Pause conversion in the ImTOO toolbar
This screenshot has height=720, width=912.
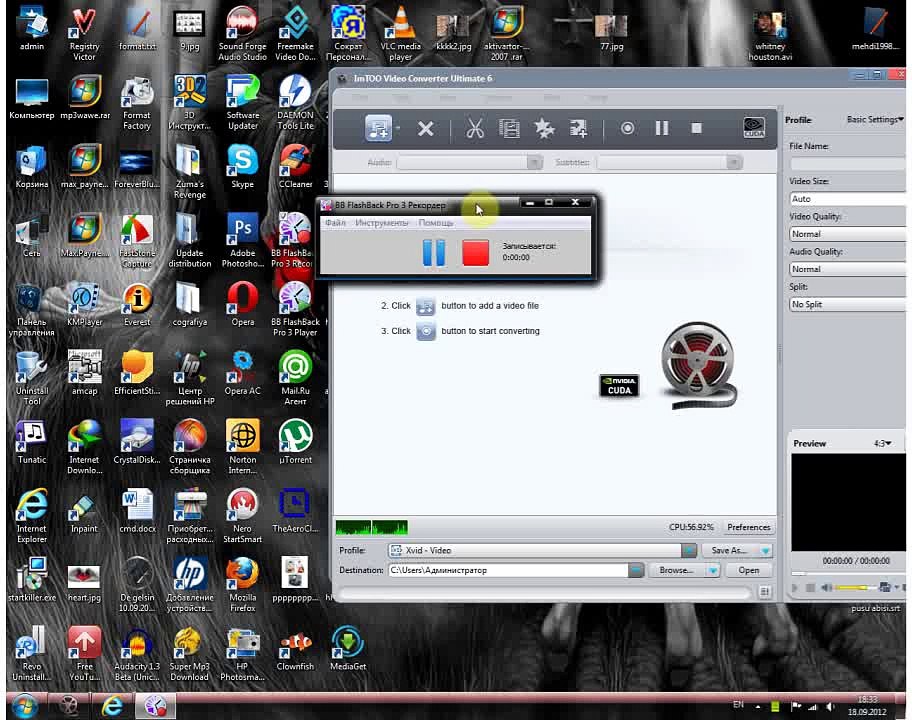tap(662, 128)
